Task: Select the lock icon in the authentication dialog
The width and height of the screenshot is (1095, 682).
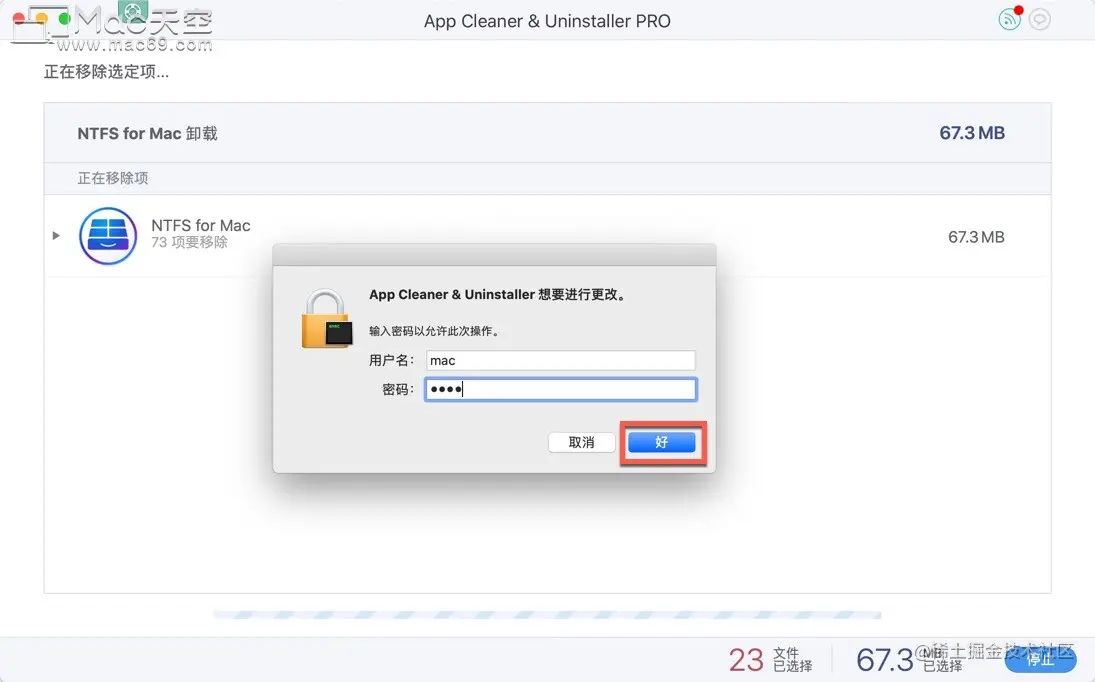Action: coord(327,319)
